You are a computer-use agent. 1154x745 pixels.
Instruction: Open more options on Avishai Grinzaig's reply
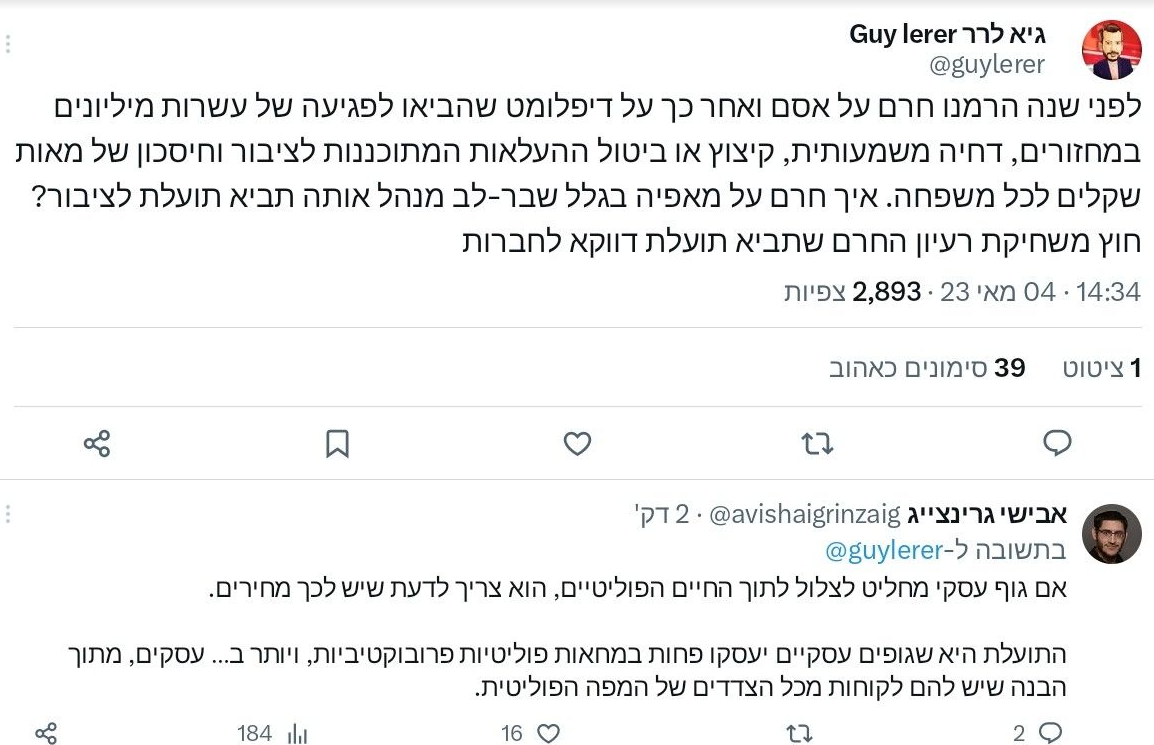click(9, 515)
